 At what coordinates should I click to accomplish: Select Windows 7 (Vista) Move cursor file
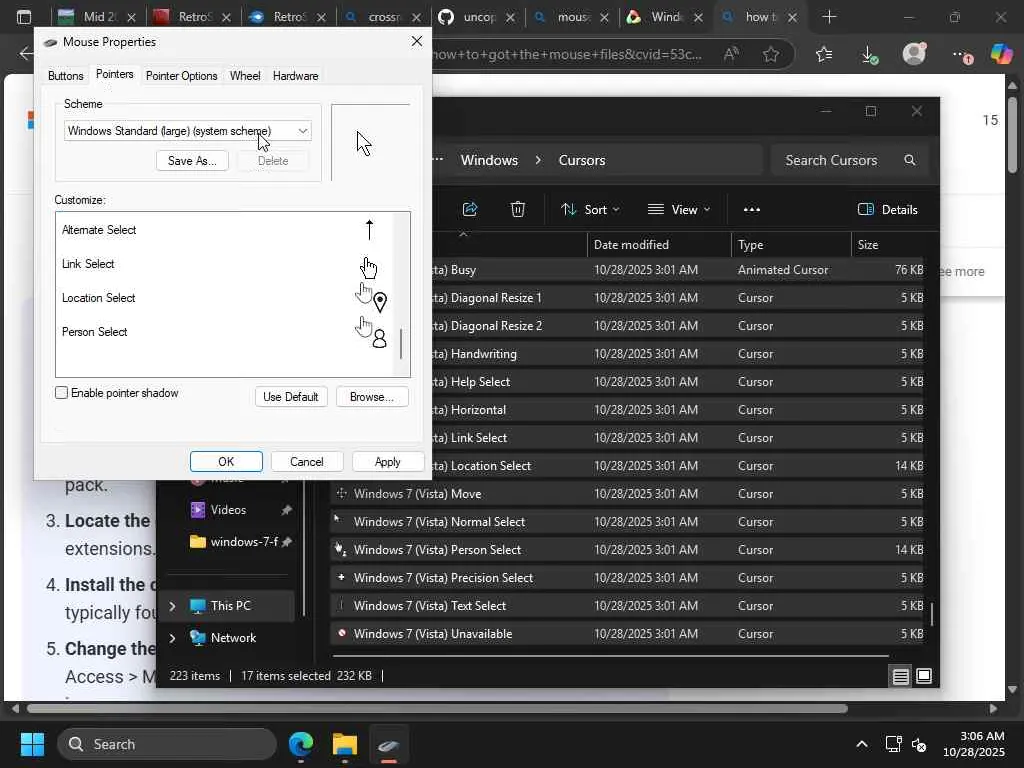click(x=628, y=494)
